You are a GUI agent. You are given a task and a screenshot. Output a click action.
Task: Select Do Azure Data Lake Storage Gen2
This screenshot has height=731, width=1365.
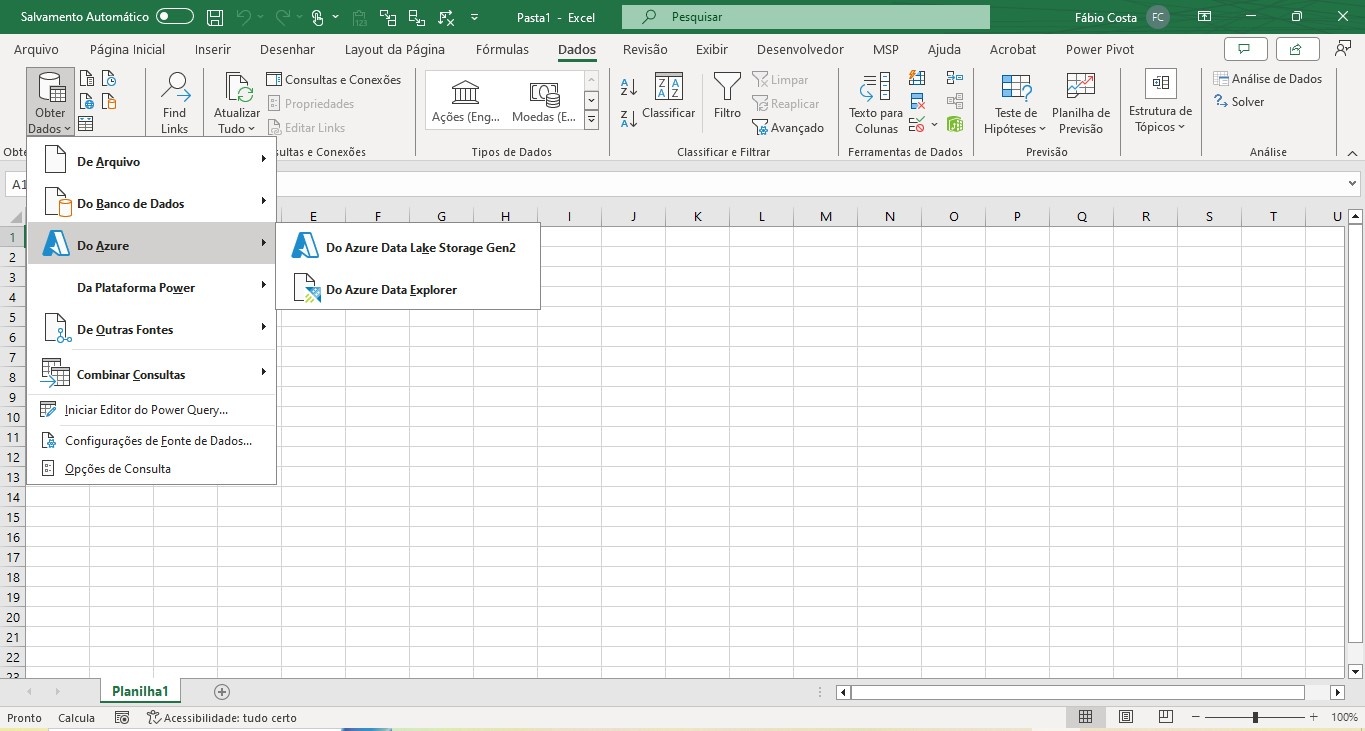pos(408,247)
